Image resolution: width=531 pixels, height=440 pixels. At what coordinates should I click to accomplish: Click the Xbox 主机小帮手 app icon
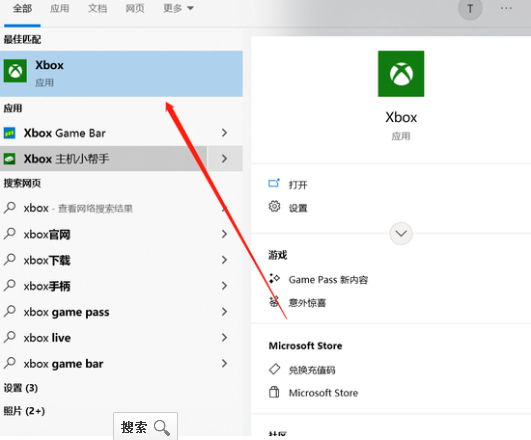click(9, 159)
